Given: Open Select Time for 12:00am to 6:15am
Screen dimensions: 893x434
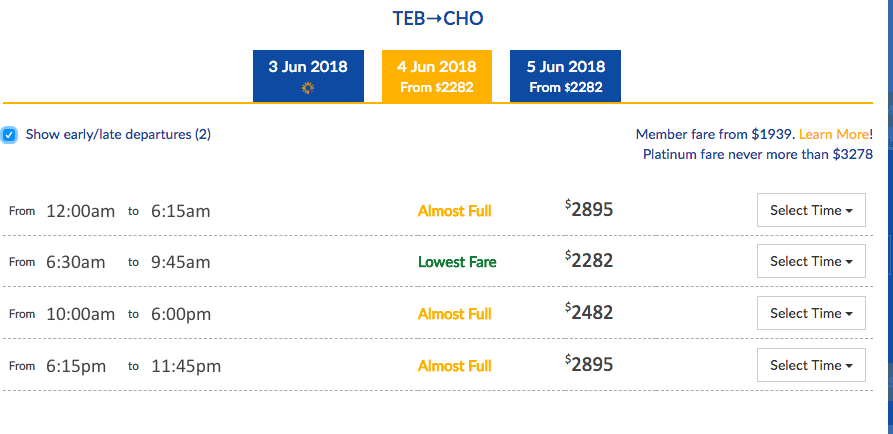Looking at the screenshot, I should [811, 210].
